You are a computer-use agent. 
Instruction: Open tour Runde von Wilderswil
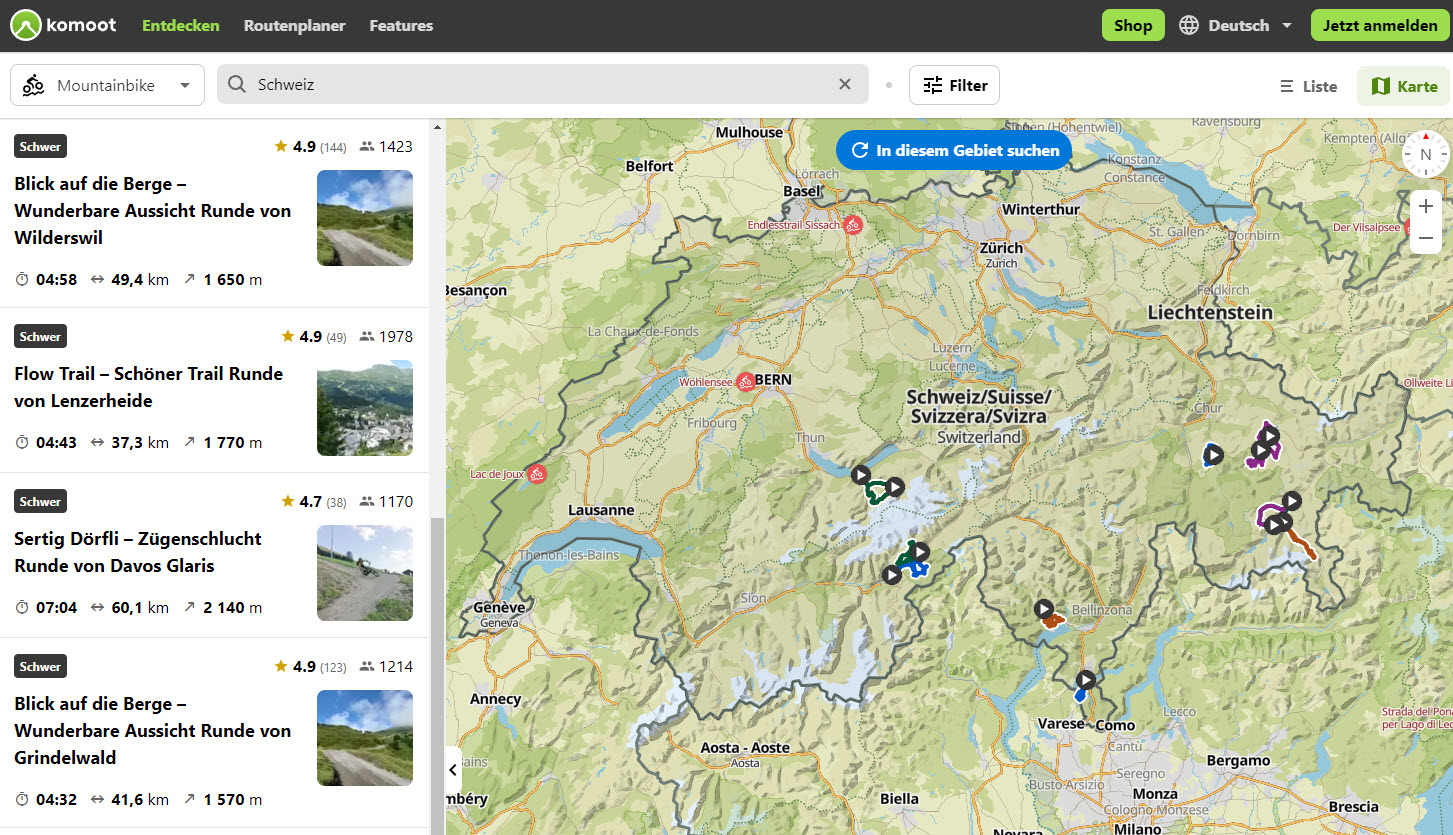coord(152,211)
